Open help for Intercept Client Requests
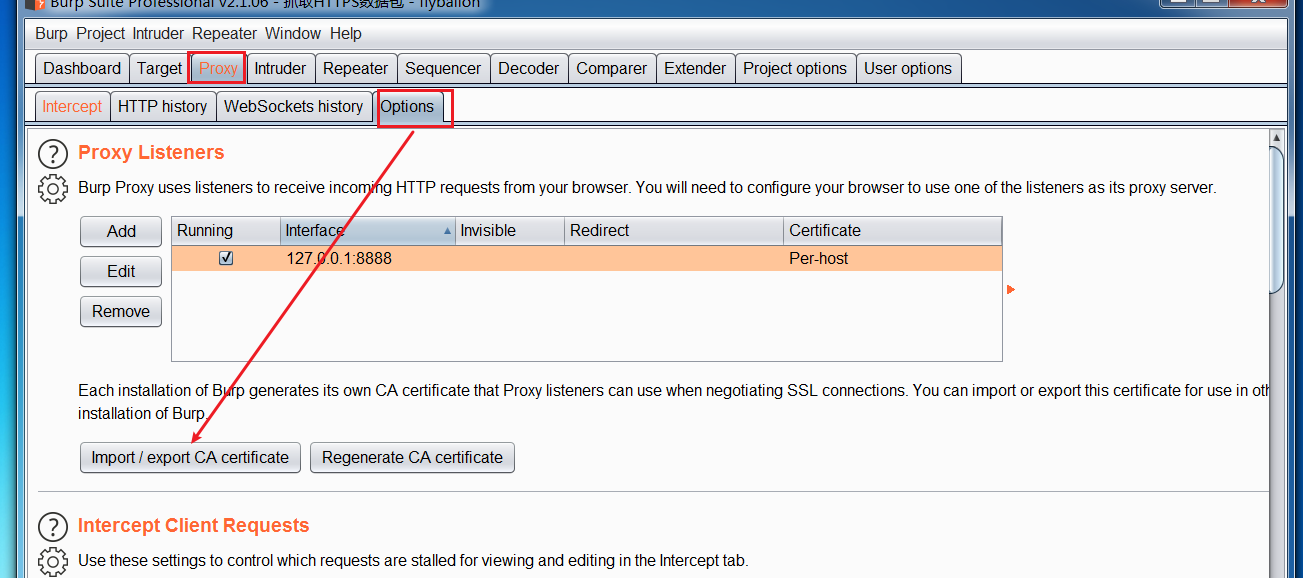 click(x=53, y=527)
